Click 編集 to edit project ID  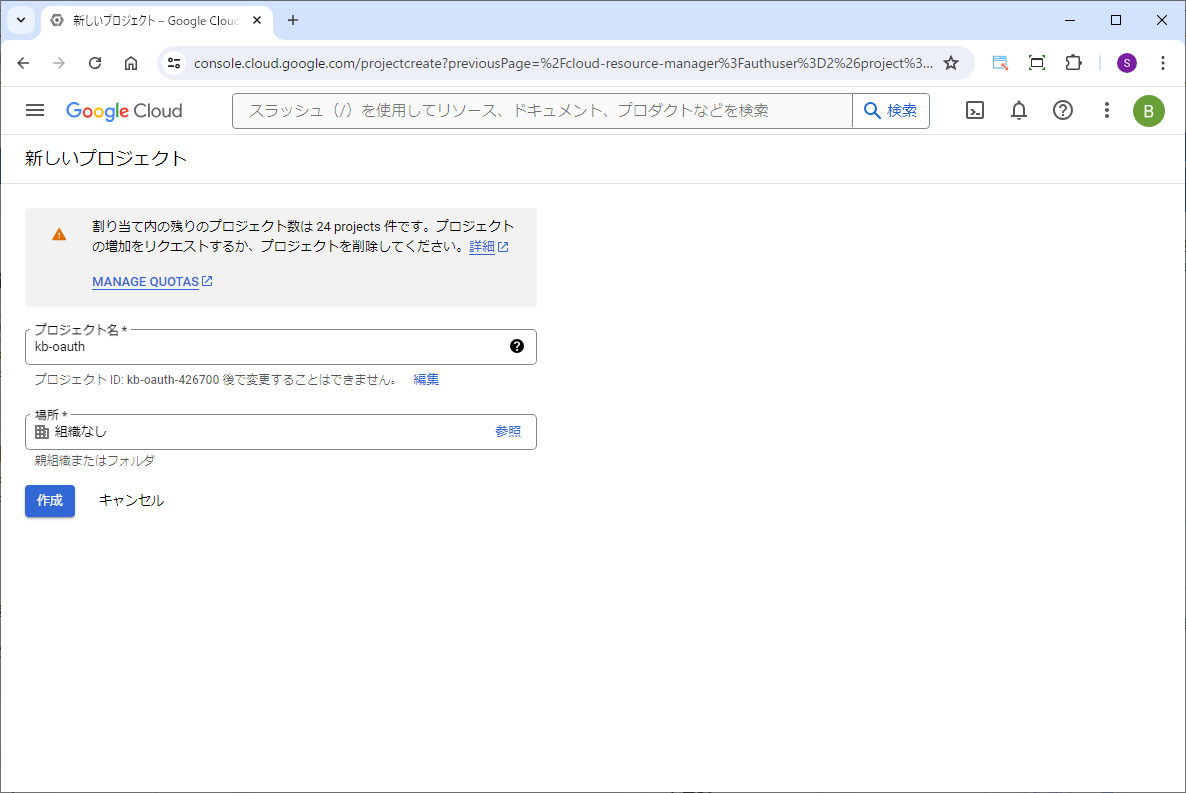(x=426, y=379)
